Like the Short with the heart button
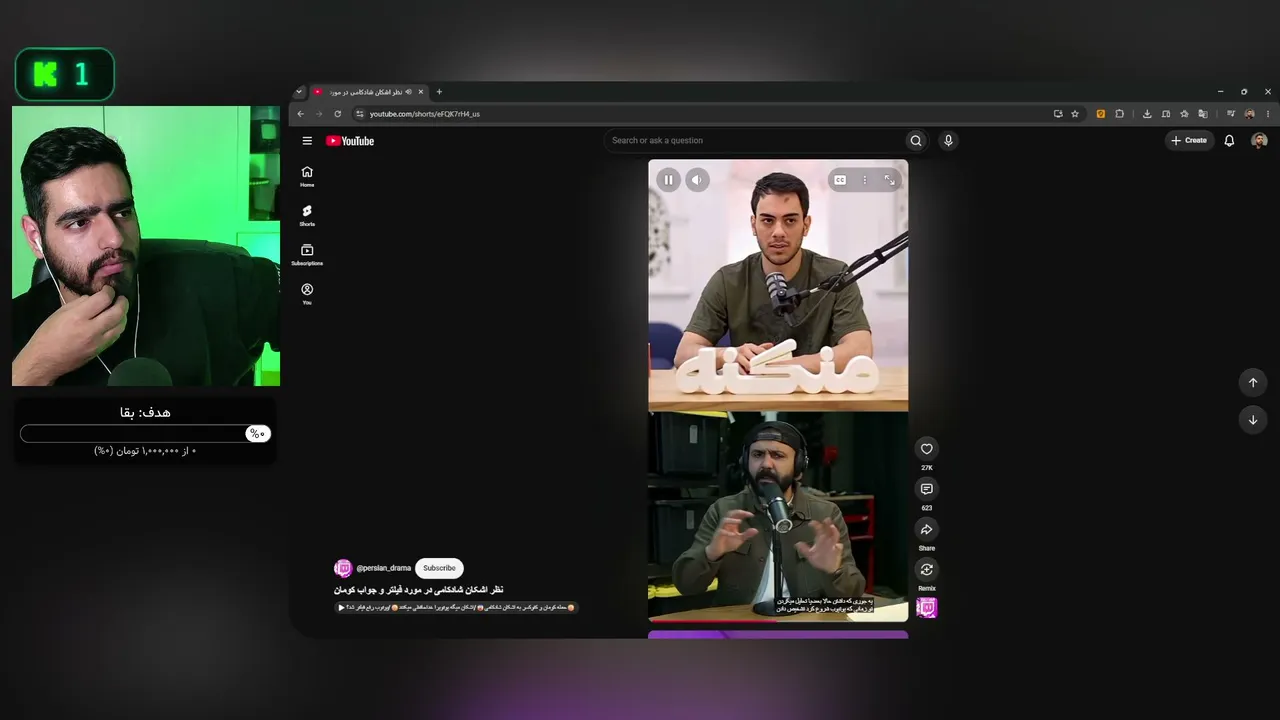Image resolution: width=1280 pixels, height=720 pixels. (927, 449)
